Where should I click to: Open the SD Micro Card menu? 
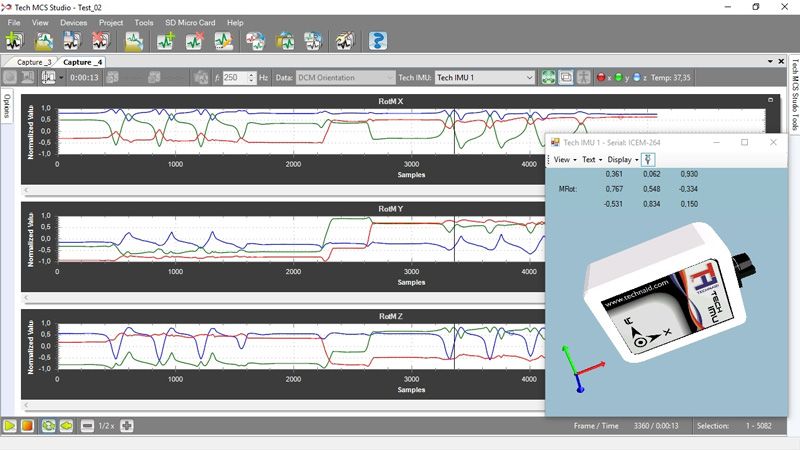pyautogui.click(x=190, y=22)
